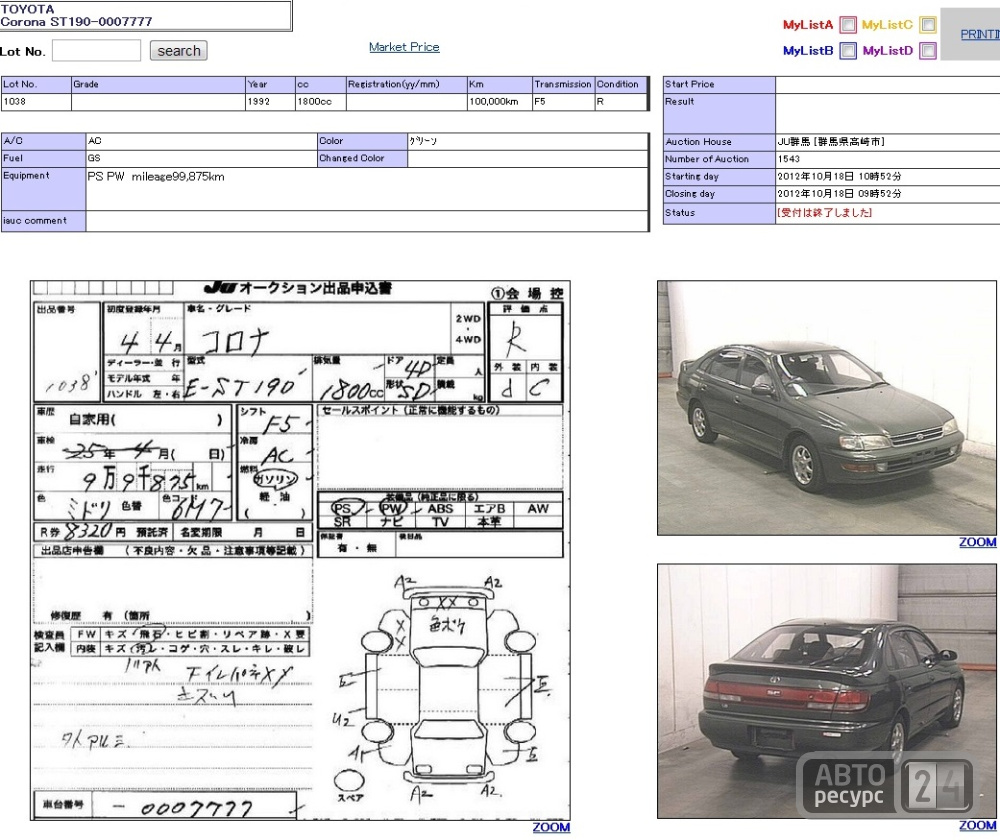Select lot number cell 1038
The image size is (1000, 840).
(36, 102)
